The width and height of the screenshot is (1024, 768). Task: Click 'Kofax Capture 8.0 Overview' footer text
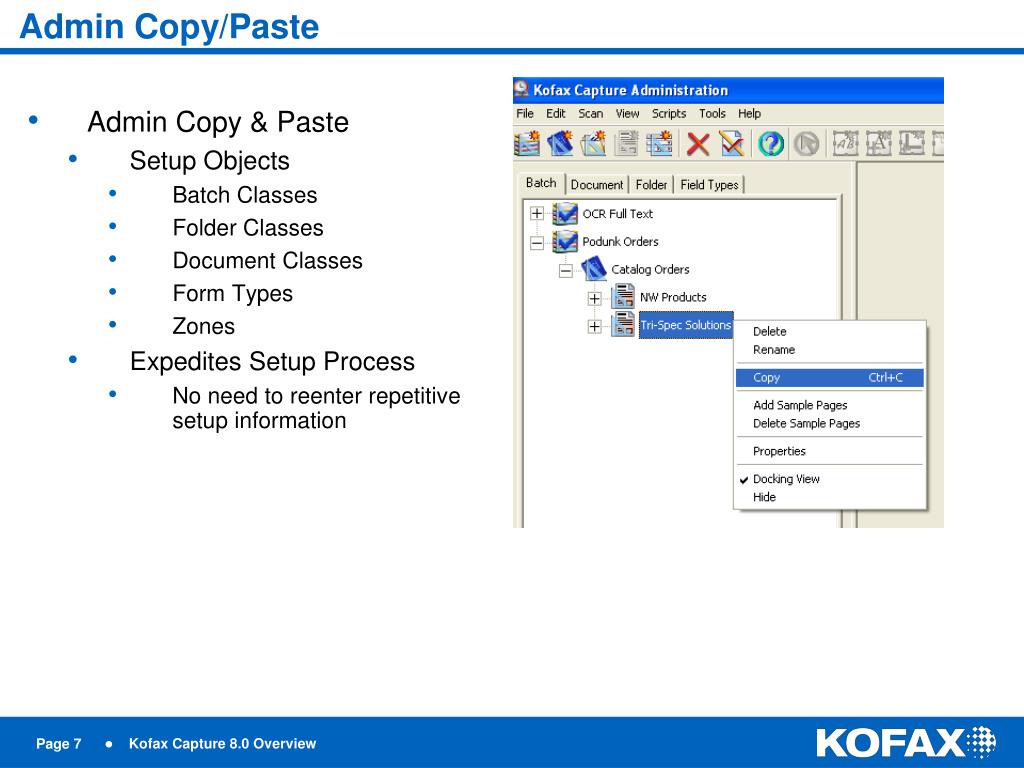pos(222,743)
